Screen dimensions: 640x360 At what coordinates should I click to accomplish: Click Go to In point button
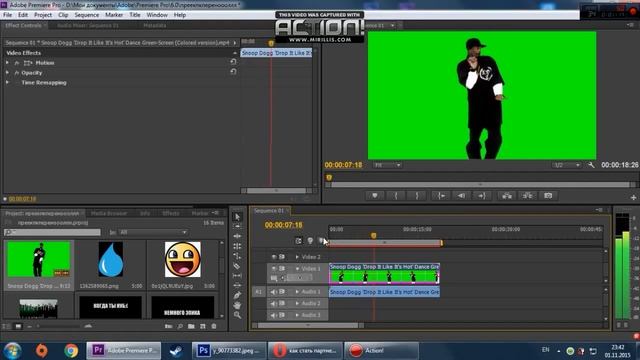coord(441,196)
